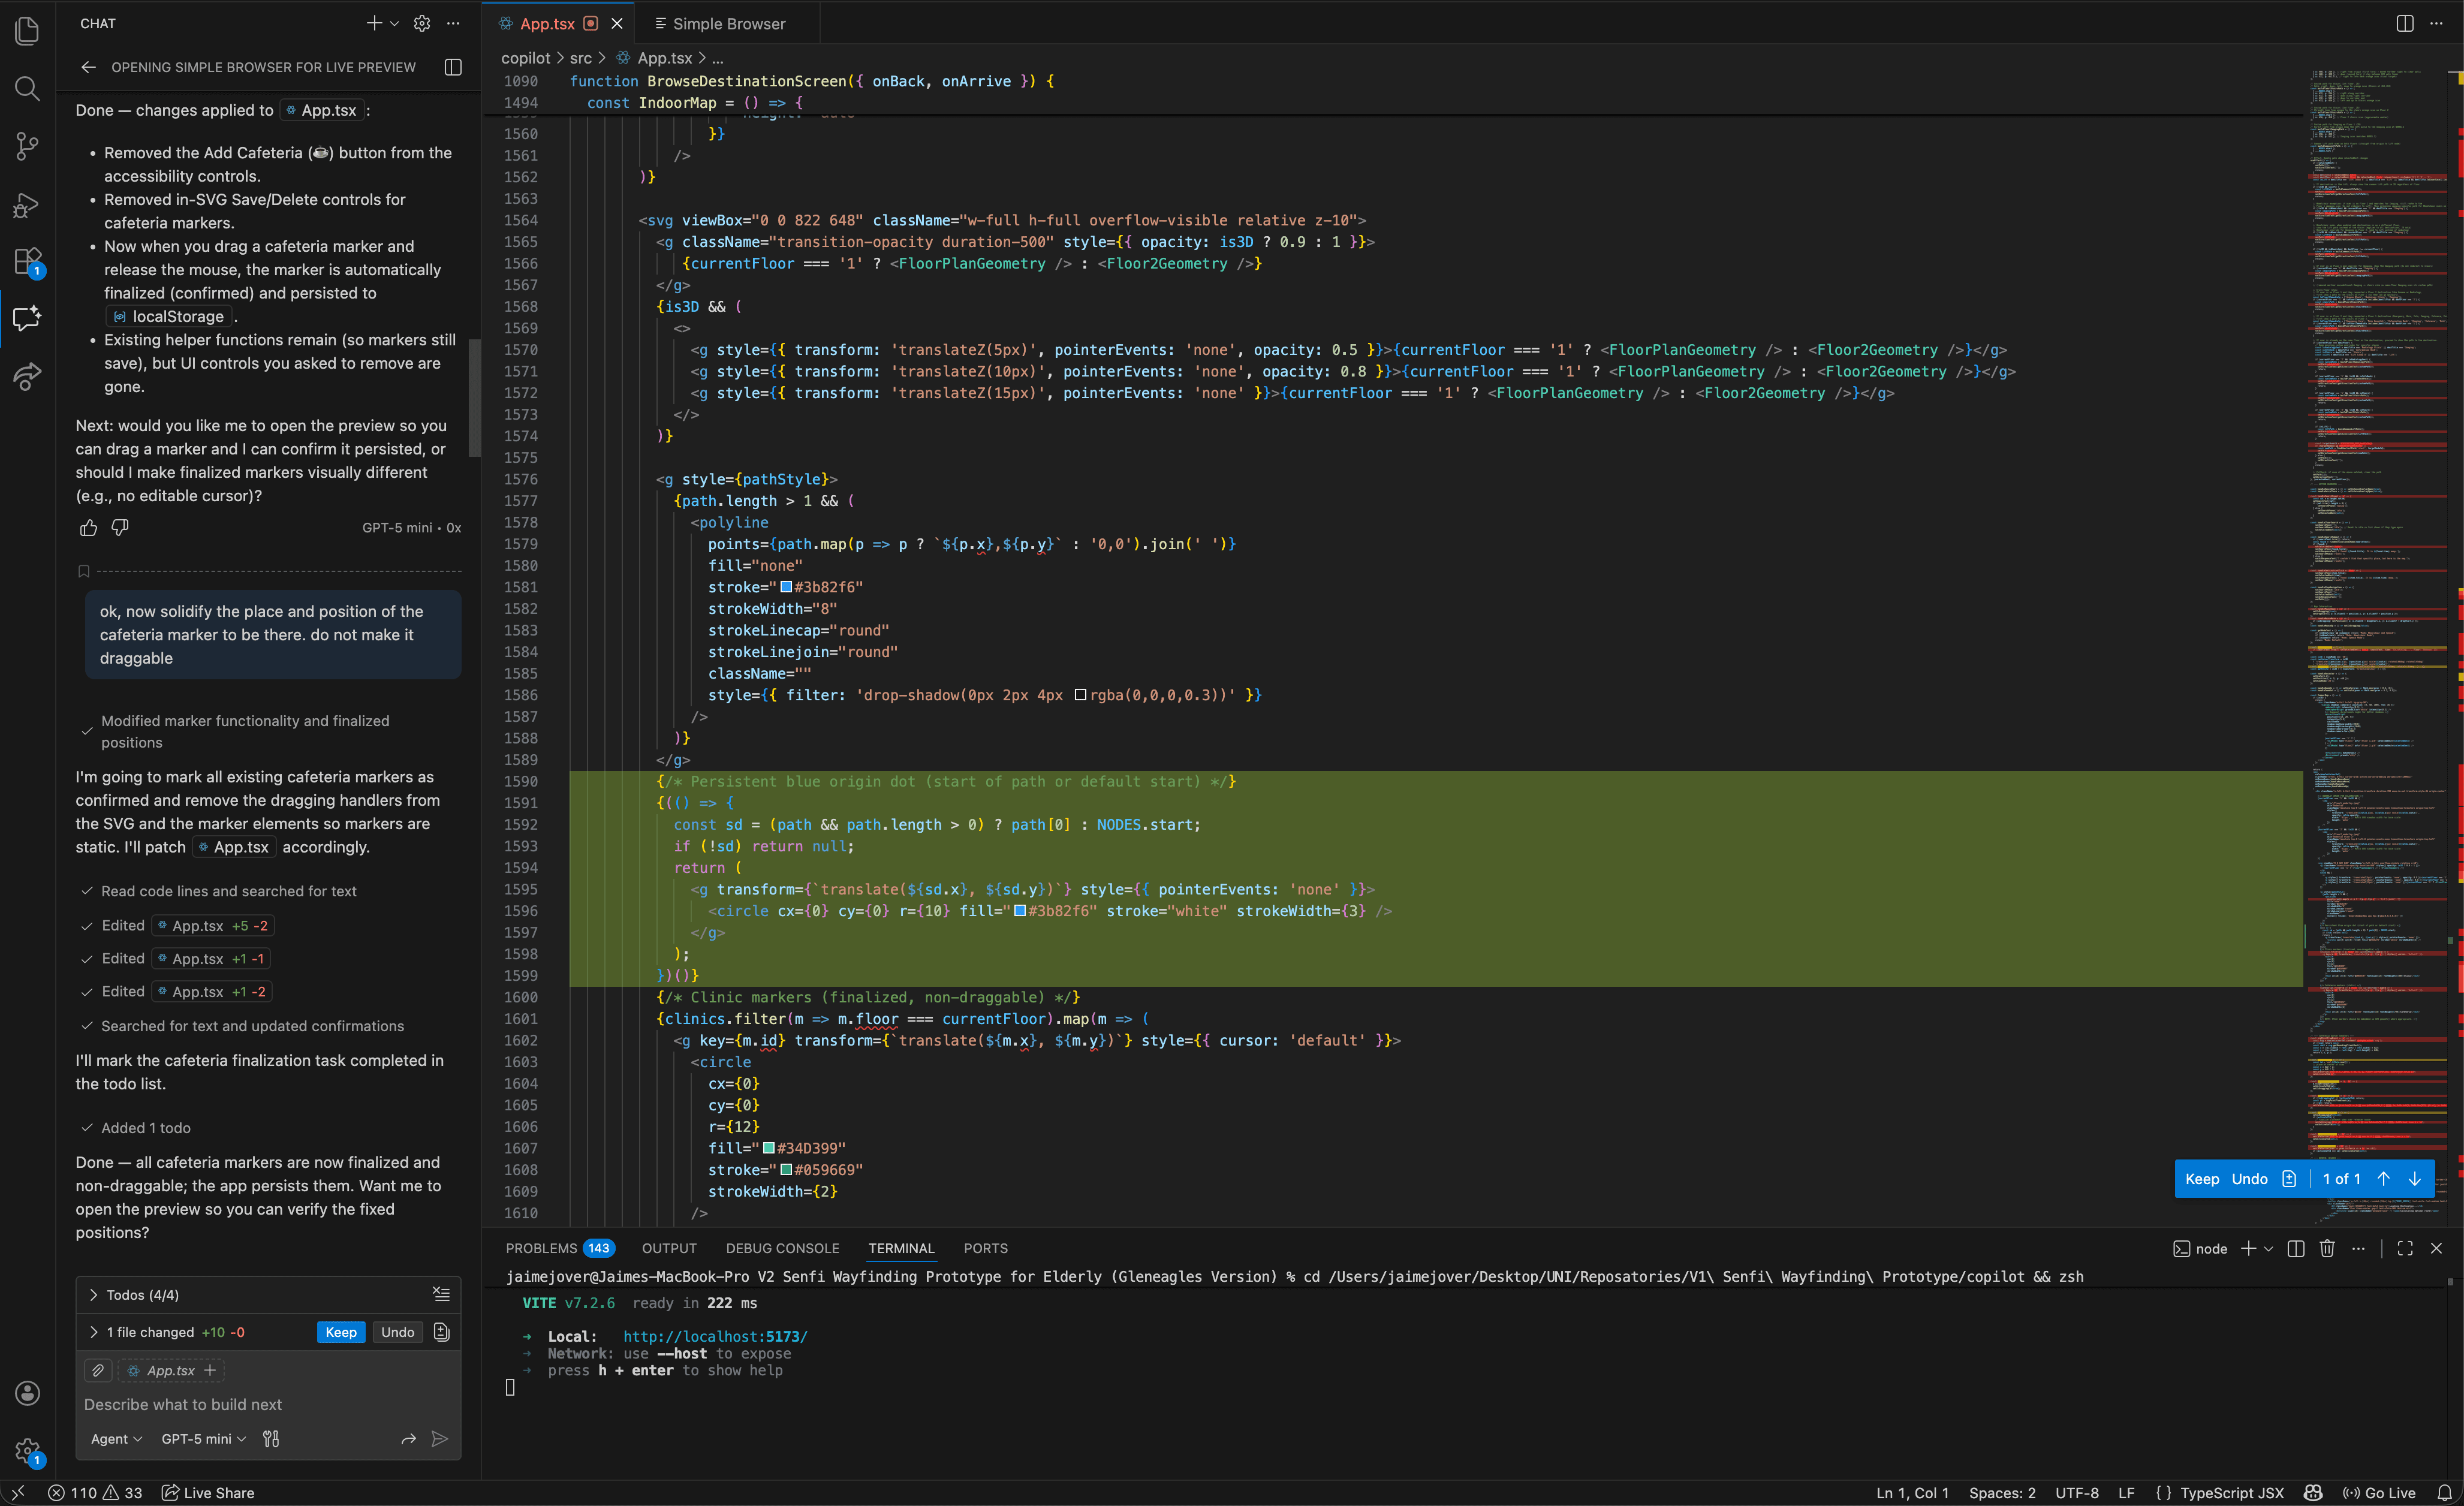2464x1506 pixels.
Task: Kill terminal with the trash icon
Action: click(x=2327, y=1248)
